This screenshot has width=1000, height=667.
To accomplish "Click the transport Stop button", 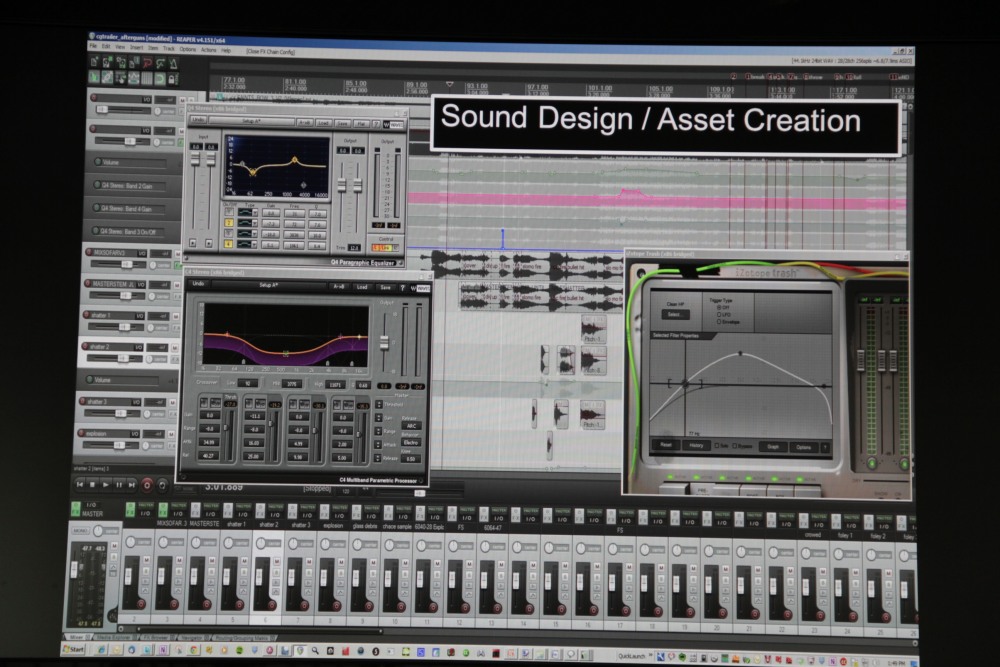I will [x=92, y=485].
